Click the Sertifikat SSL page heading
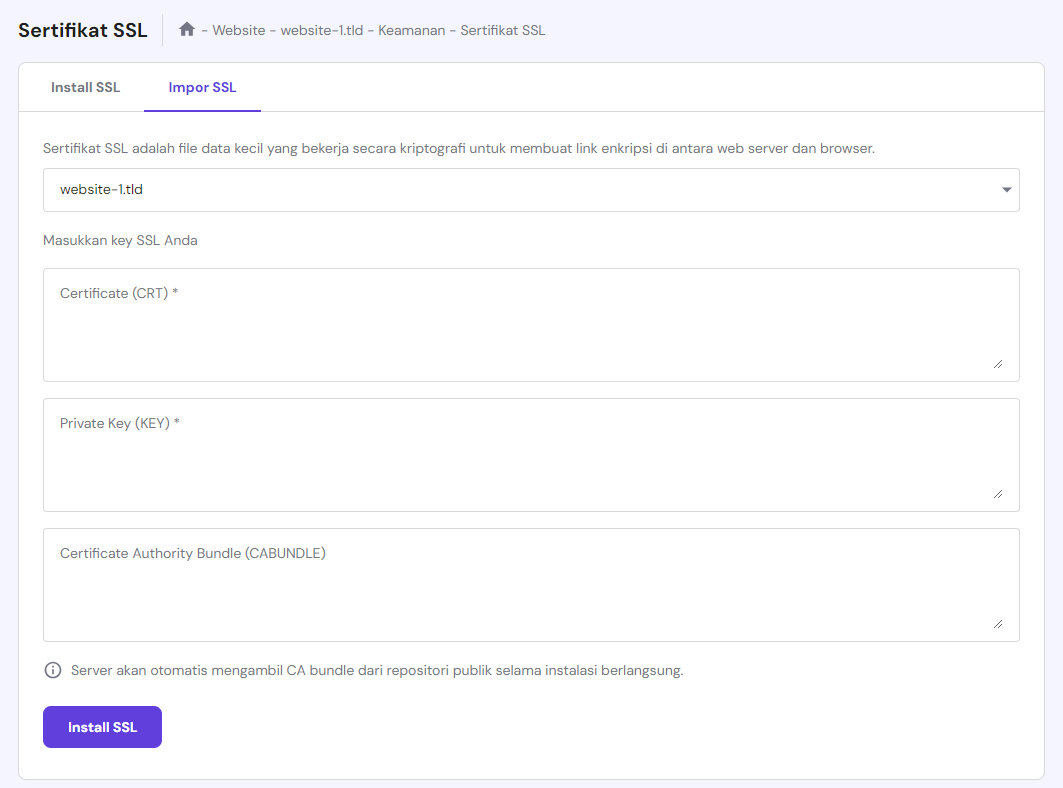Image resolution: width=1063 pixels, height=788 pixels. [83, 30]
